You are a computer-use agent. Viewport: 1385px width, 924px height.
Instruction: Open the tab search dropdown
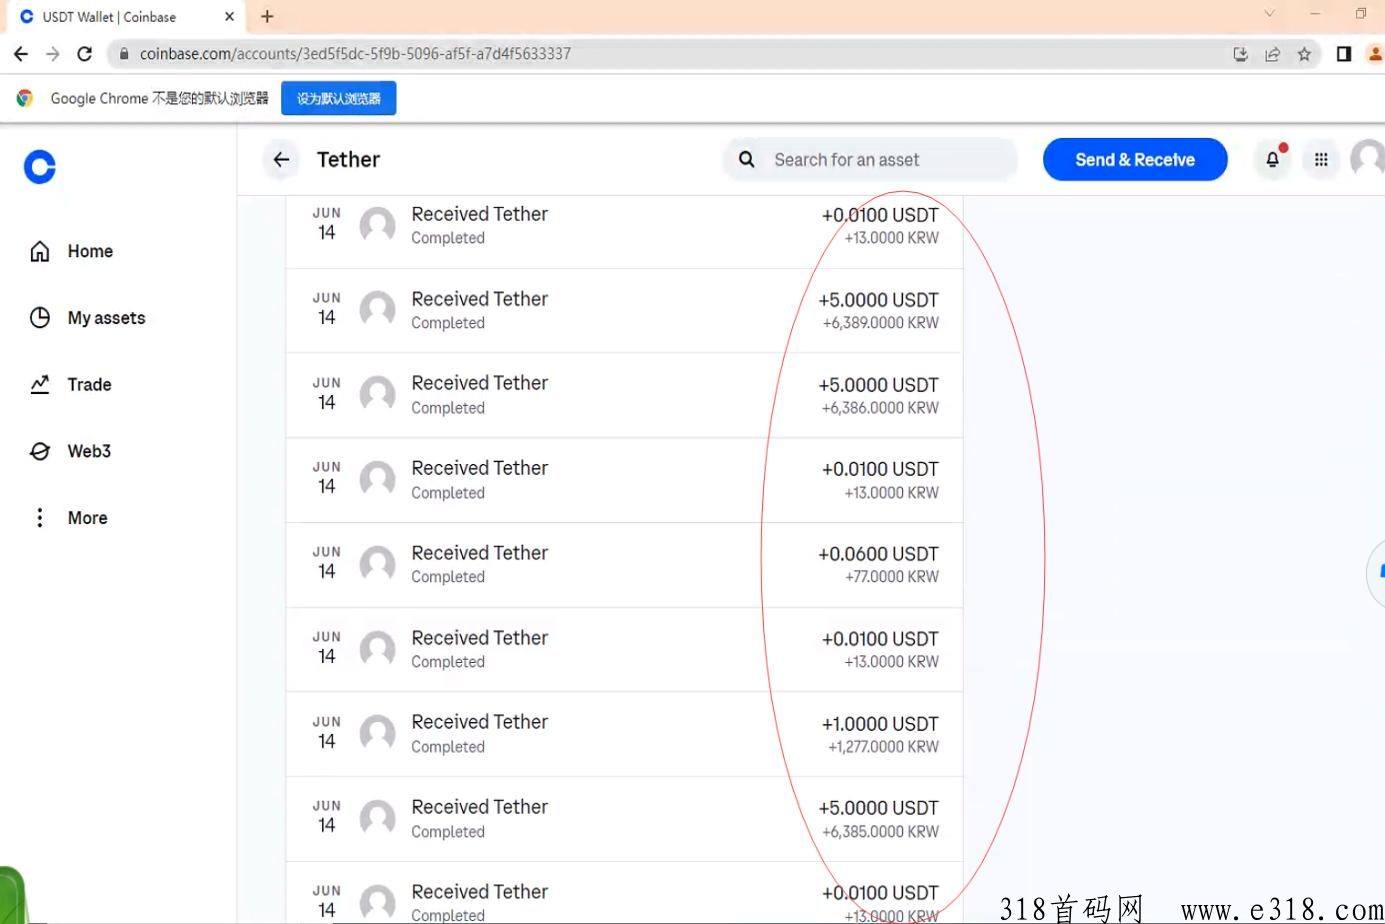[x=1269, y=14]
